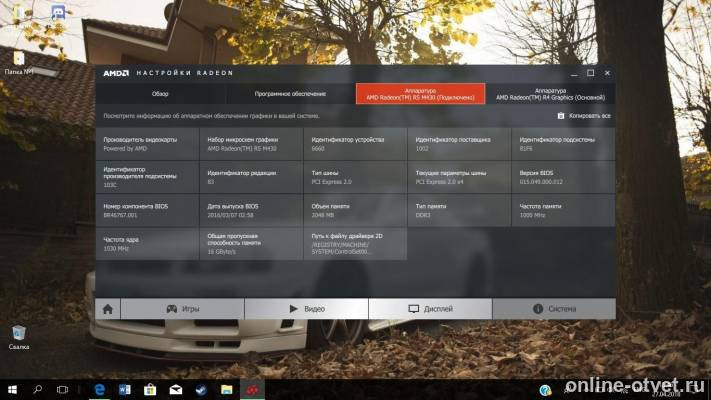Open the Система section

pos(554,309)
